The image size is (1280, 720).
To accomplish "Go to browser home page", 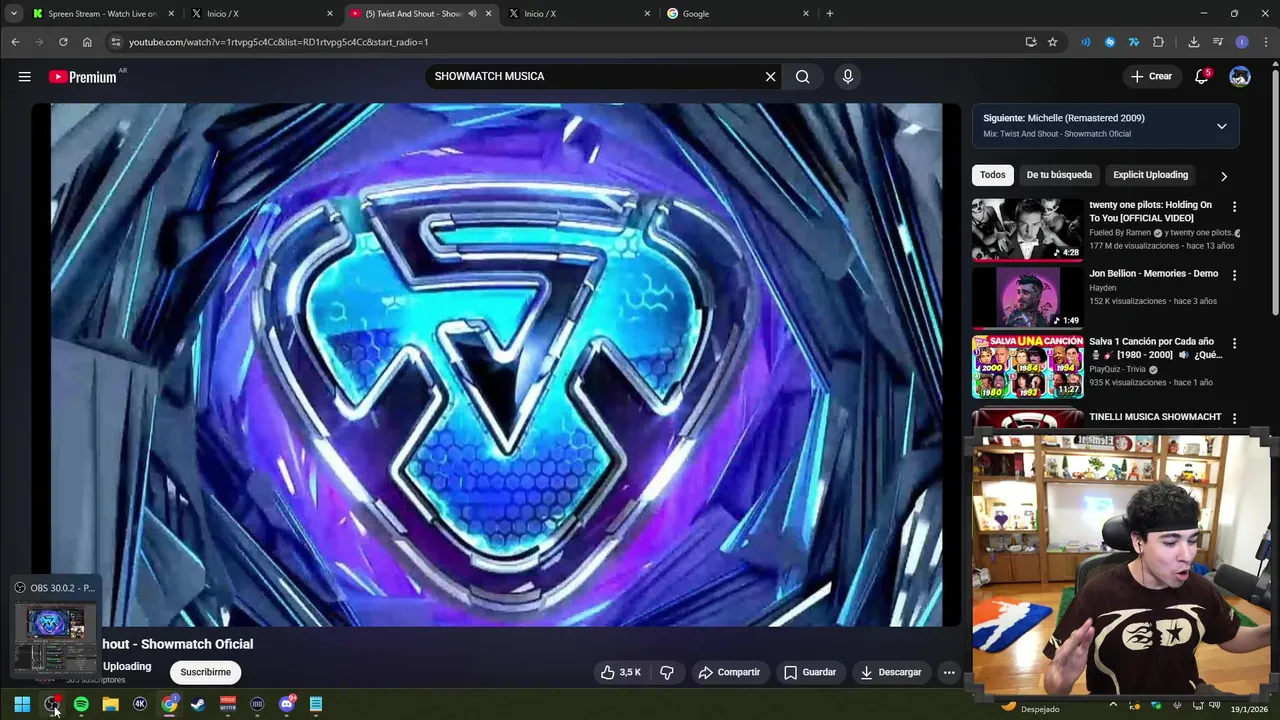I will 87,42.
